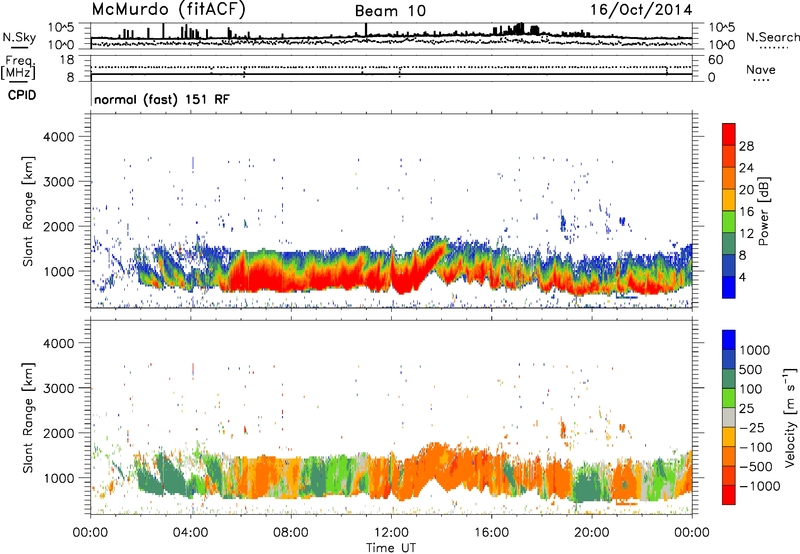
Task: Click the 100 label on Velocity colorbar
Action: [751, 389]
